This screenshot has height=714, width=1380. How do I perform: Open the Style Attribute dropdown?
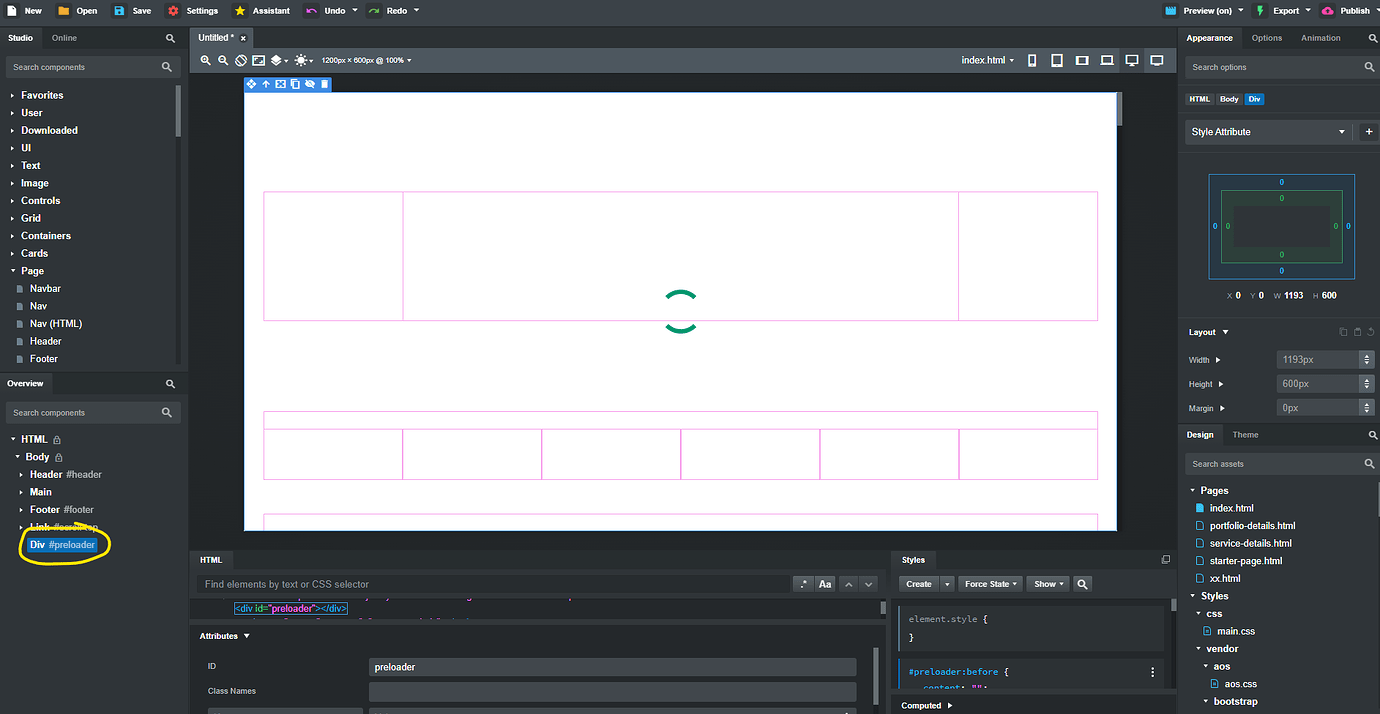click(x=1268, y=132)
